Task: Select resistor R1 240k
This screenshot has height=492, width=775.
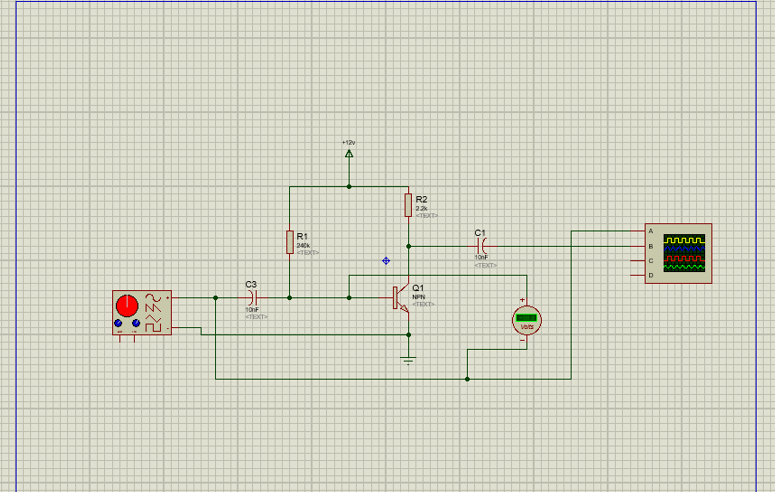Action: pyautogui.click(x=290, y=242)
